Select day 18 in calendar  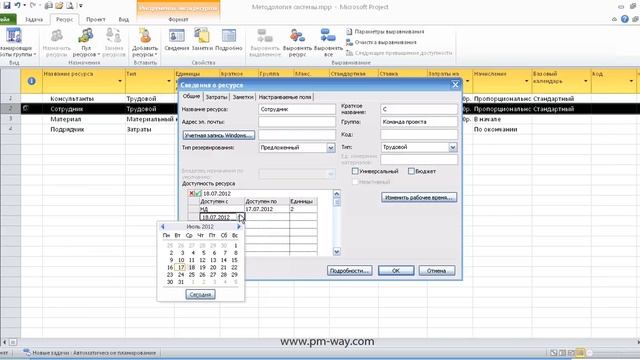[x=192, y=267]
